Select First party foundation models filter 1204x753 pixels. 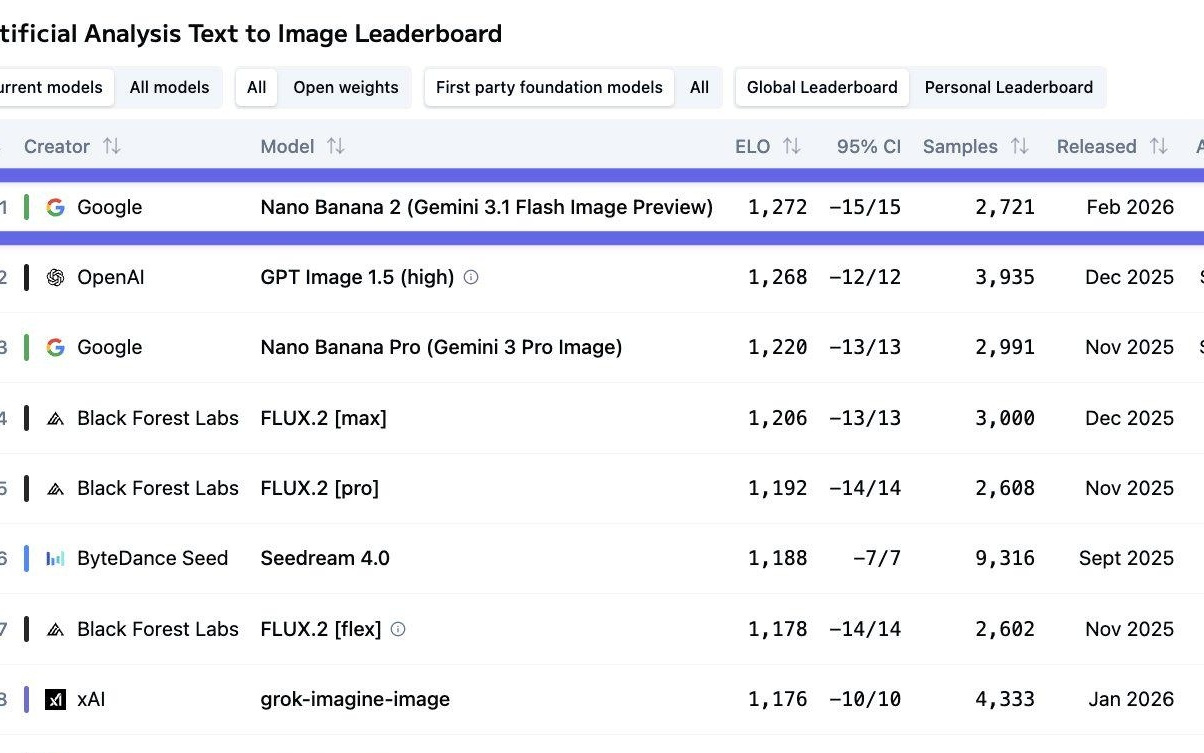click(549, 88)
